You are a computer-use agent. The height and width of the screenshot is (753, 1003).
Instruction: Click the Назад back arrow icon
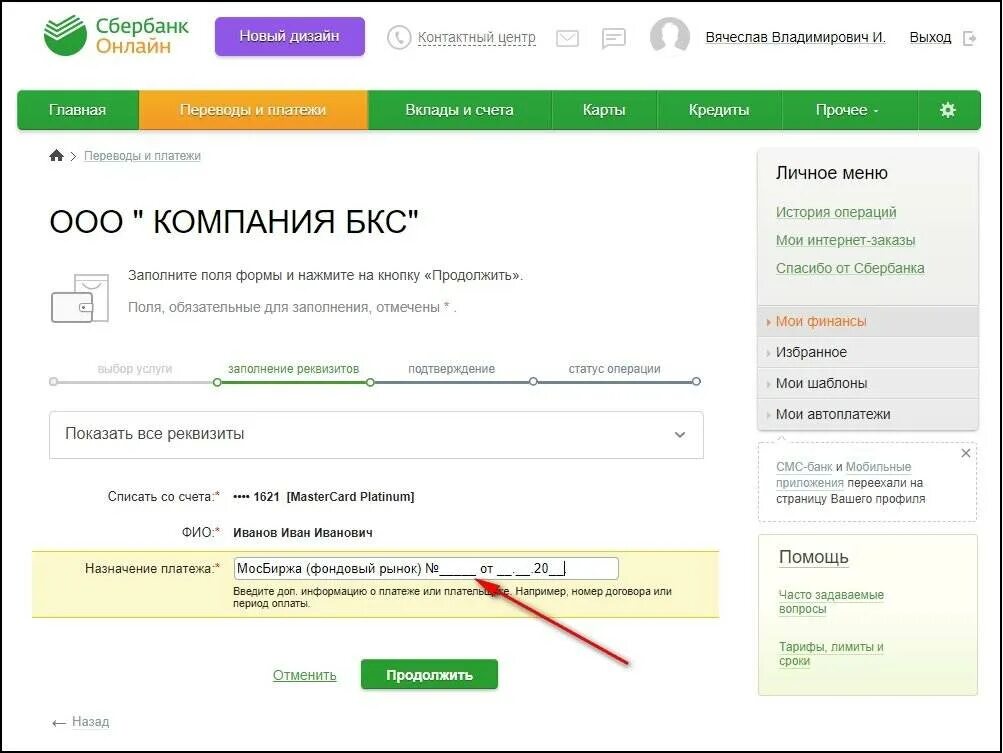(x=59, y=723)
